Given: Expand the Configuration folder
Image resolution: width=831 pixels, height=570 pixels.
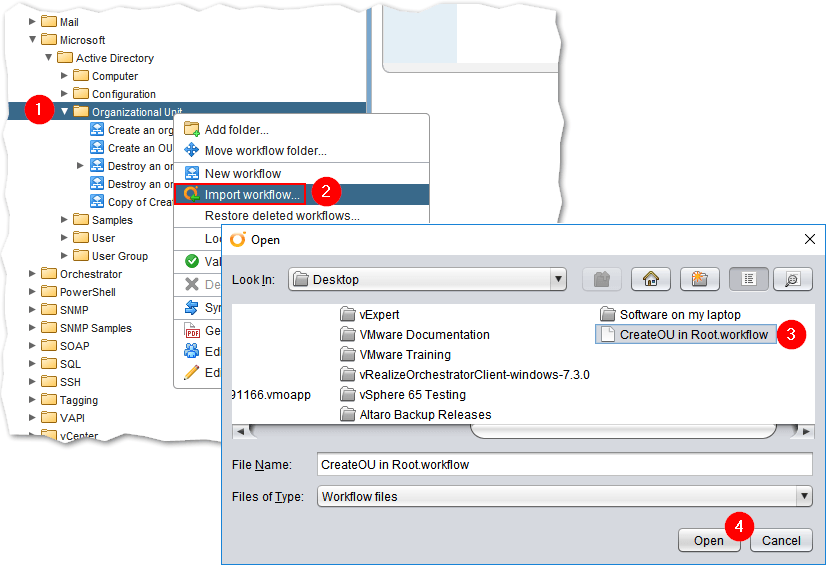Looking at the screenshot, I should tap(65, 94).
